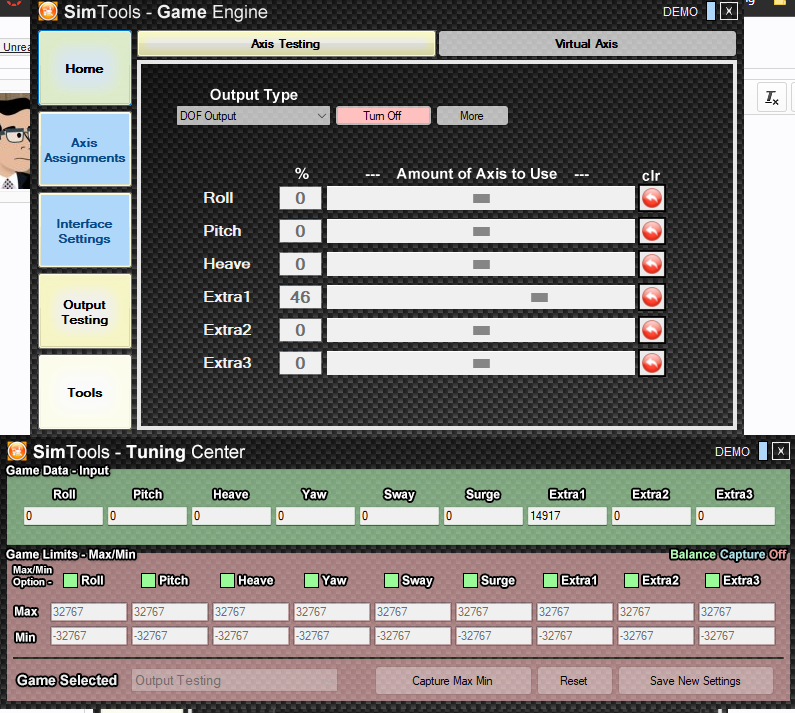The width and height of the screenshot is (795, 713).
Task: Click the Turn Off output button
Action: [383, 116]
